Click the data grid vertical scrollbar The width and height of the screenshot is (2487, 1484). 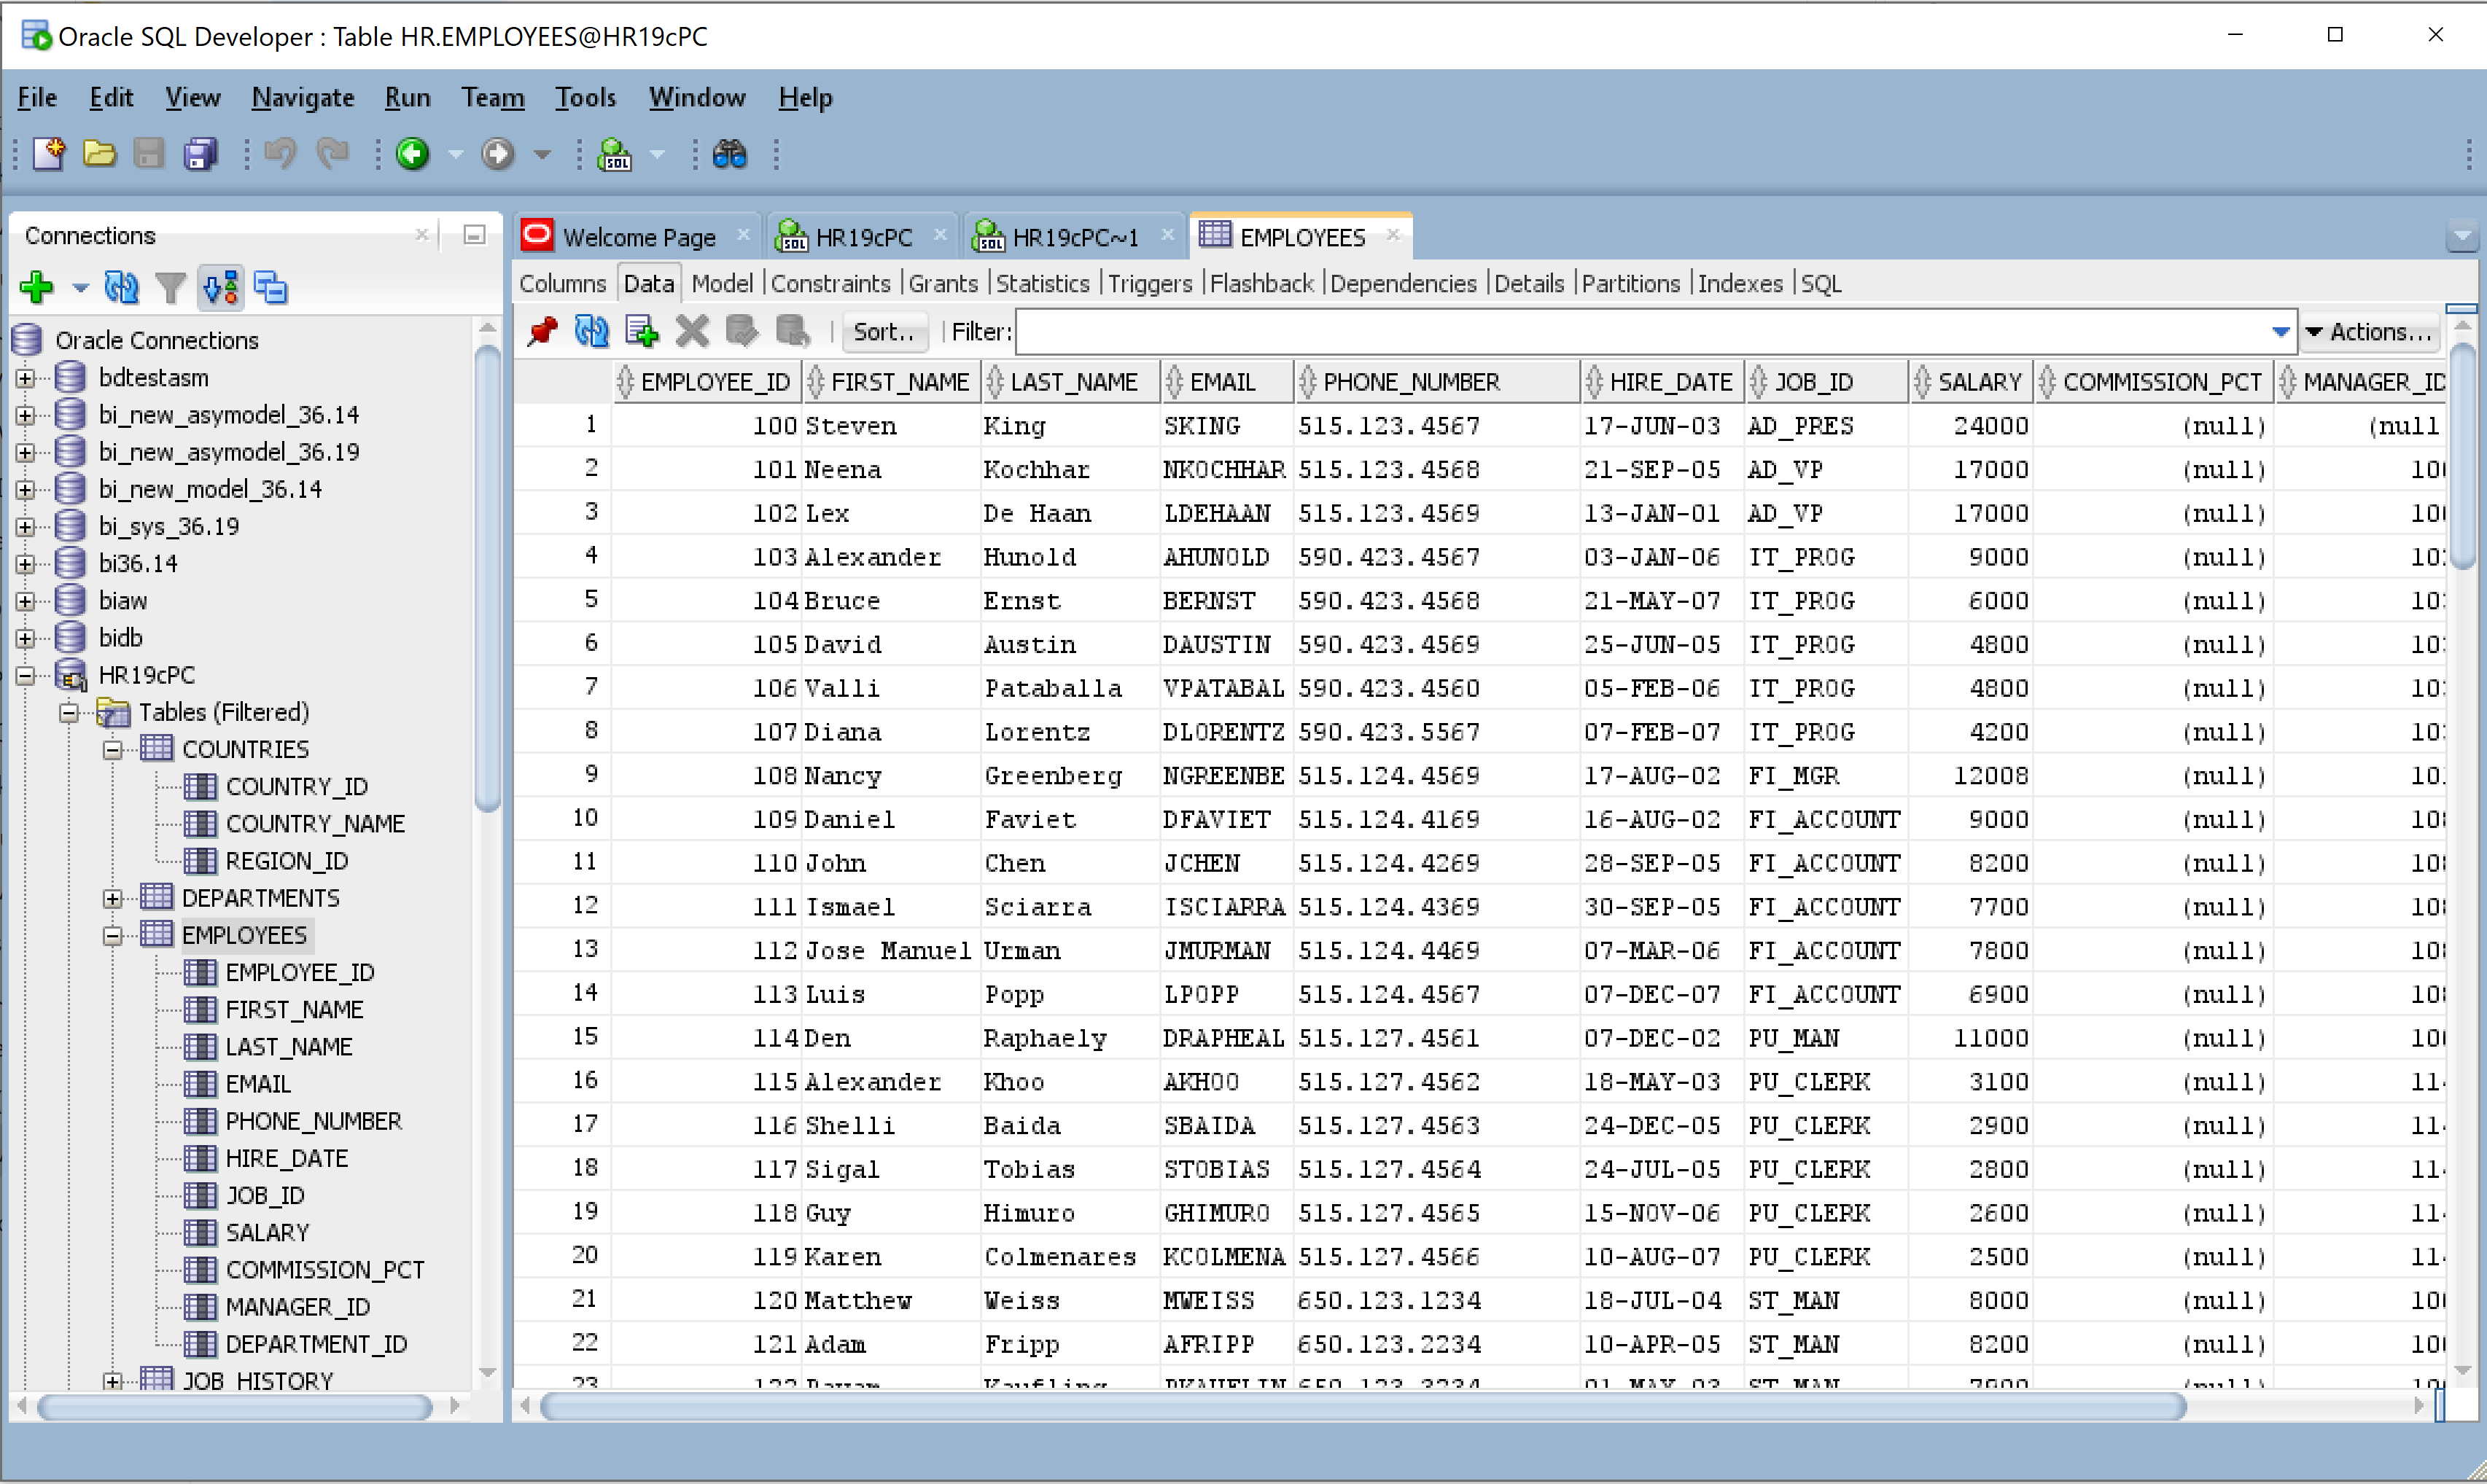pos(2462,456)
